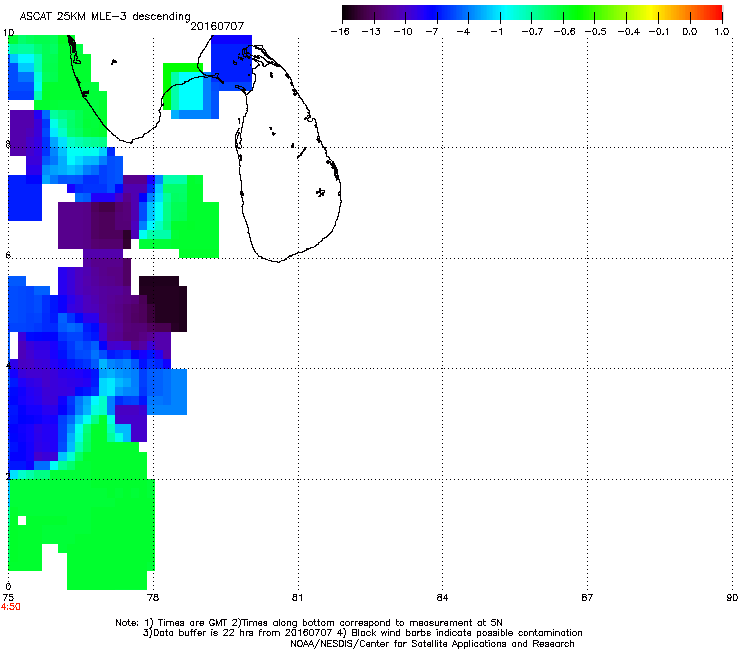Click the -1 color scale label
740x650 pixels.
pyautogui.click(x=496, y=32)
